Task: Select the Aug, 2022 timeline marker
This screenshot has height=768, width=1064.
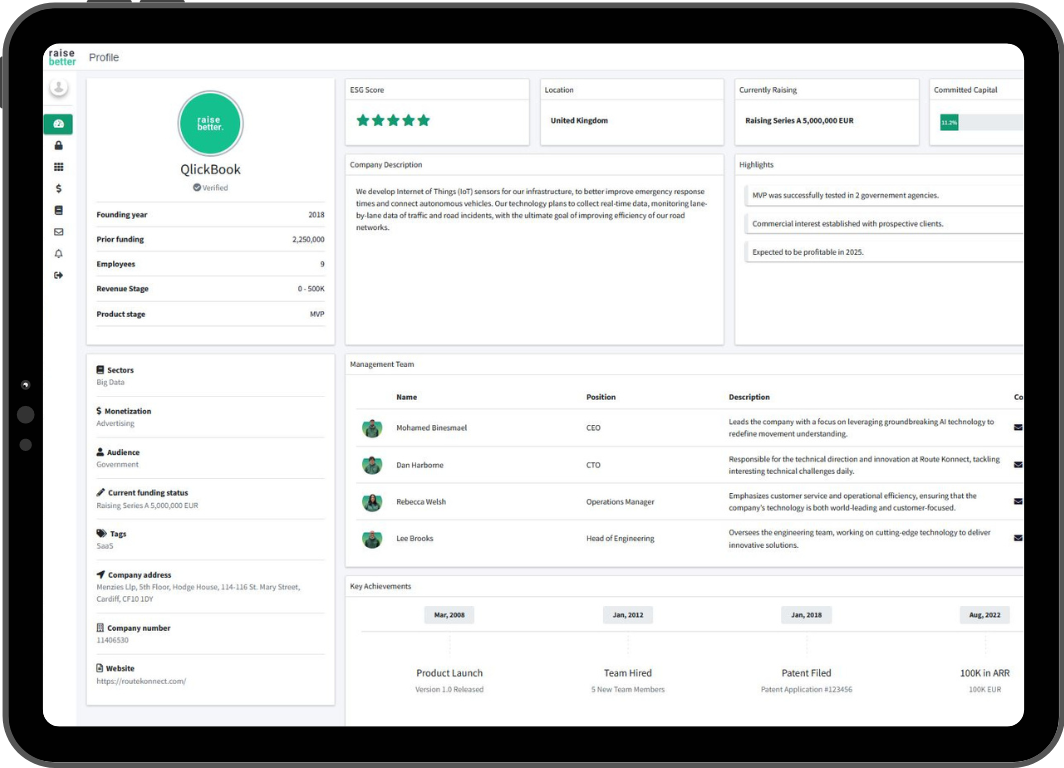Action: tap(985, 615)
